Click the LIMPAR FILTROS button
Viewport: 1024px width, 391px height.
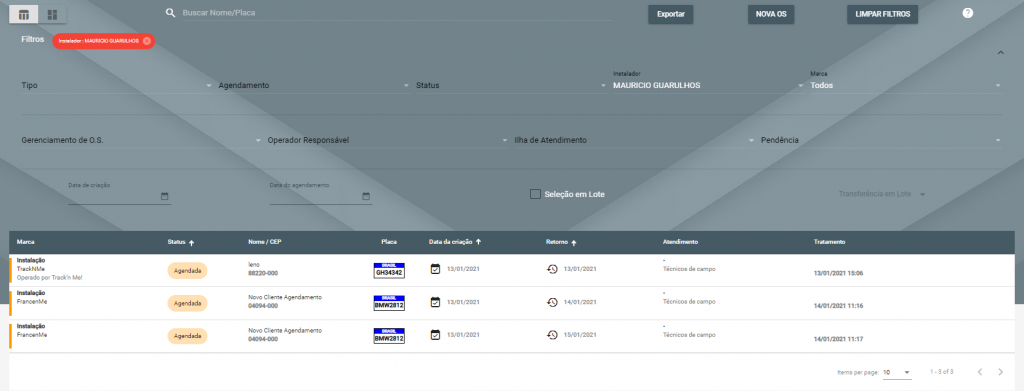point(882,14)
